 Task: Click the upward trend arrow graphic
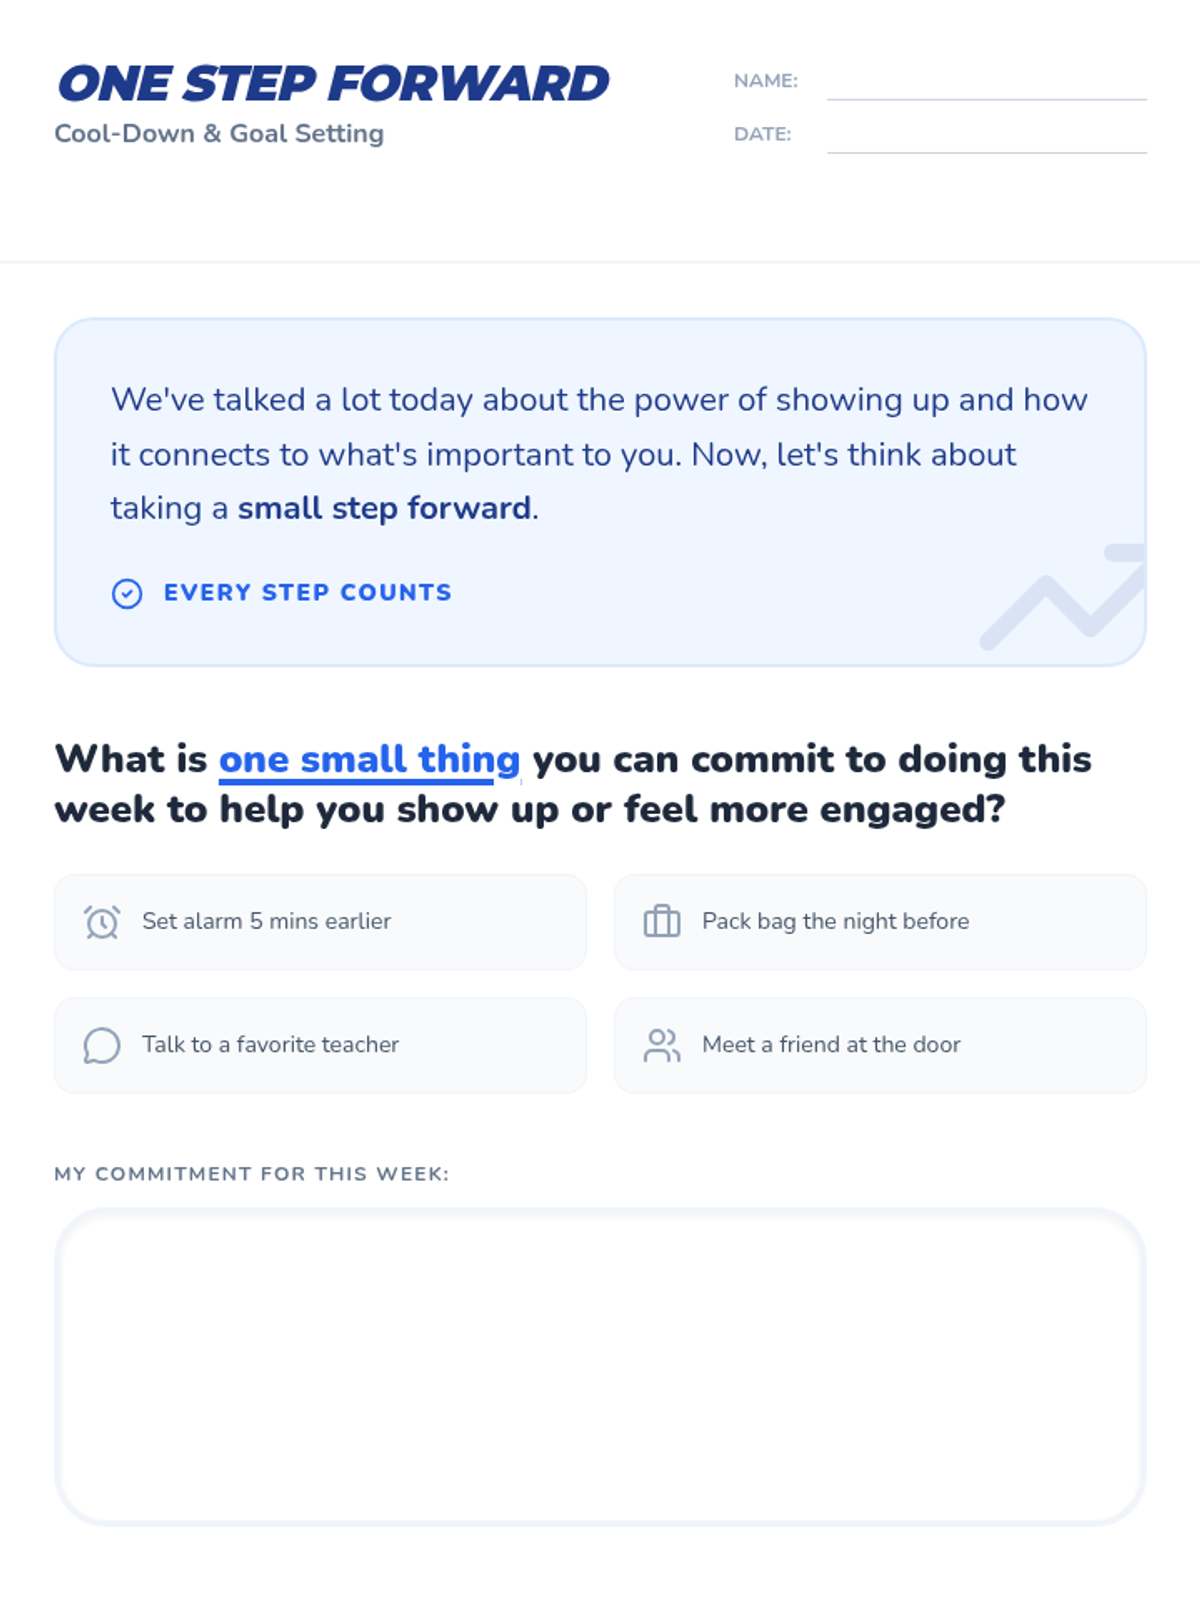coord(1062,597)
